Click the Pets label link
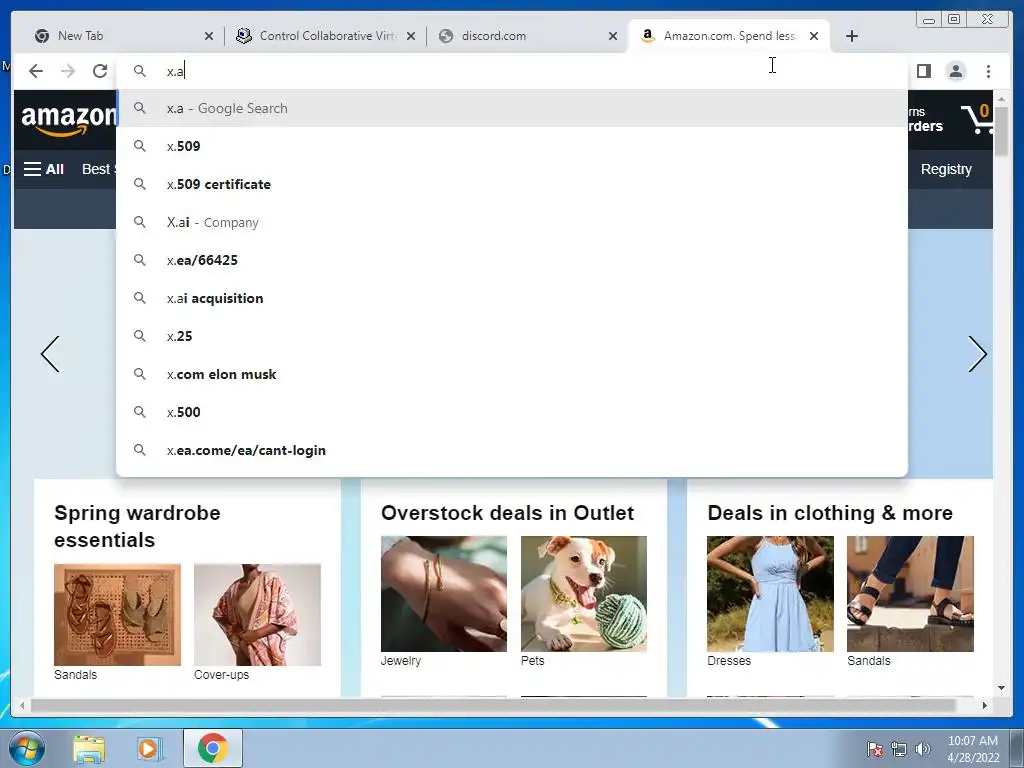Image resolution: width=1024 pixels, height=768 pixels. 532,660
